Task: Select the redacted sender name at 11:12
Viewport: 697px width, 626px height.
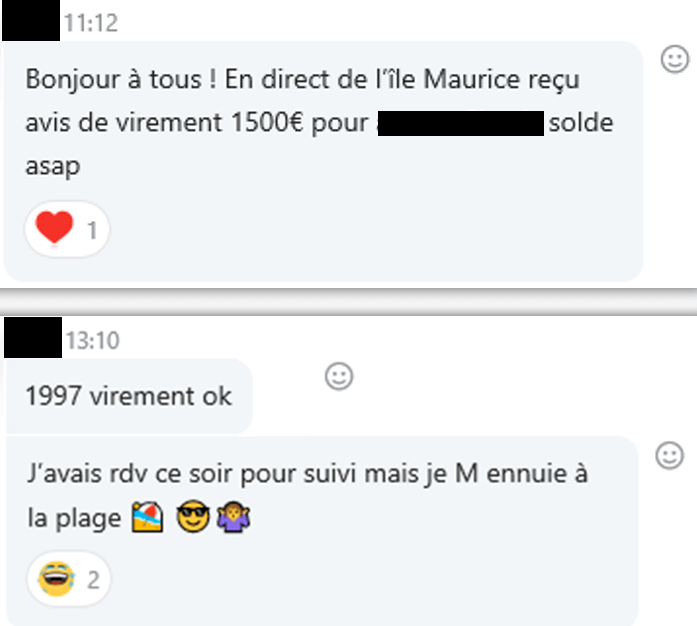Action: pyautogui.click(x=31, y=20)
